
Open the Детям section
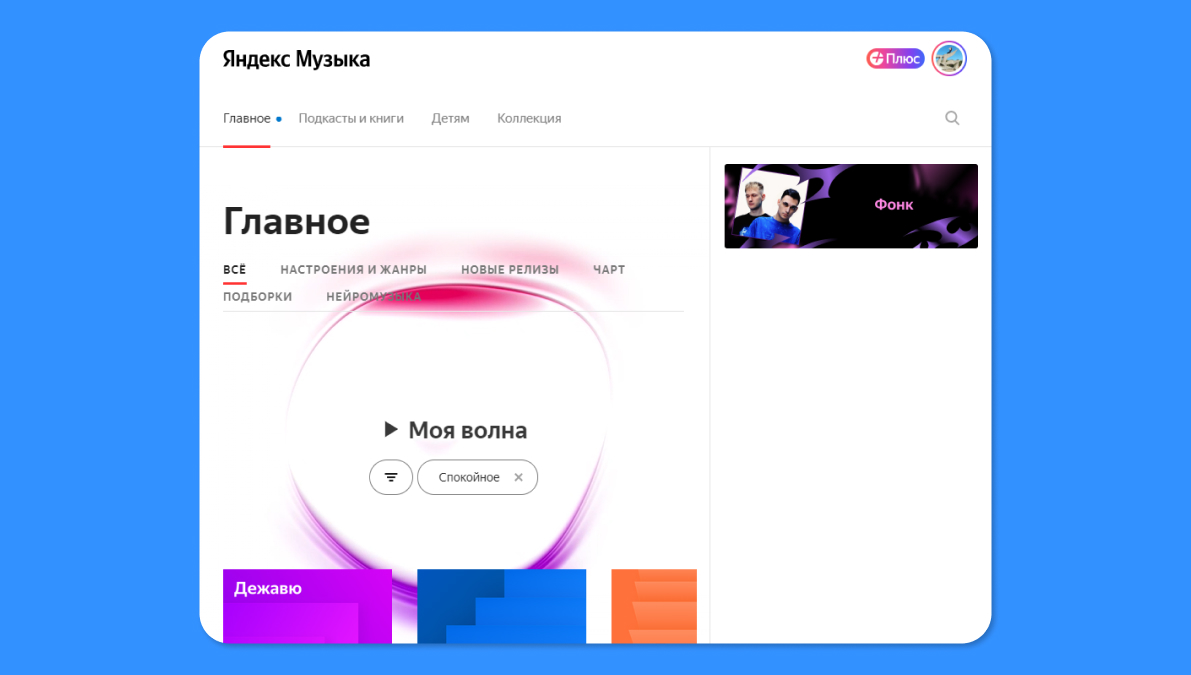click(450, 118)
